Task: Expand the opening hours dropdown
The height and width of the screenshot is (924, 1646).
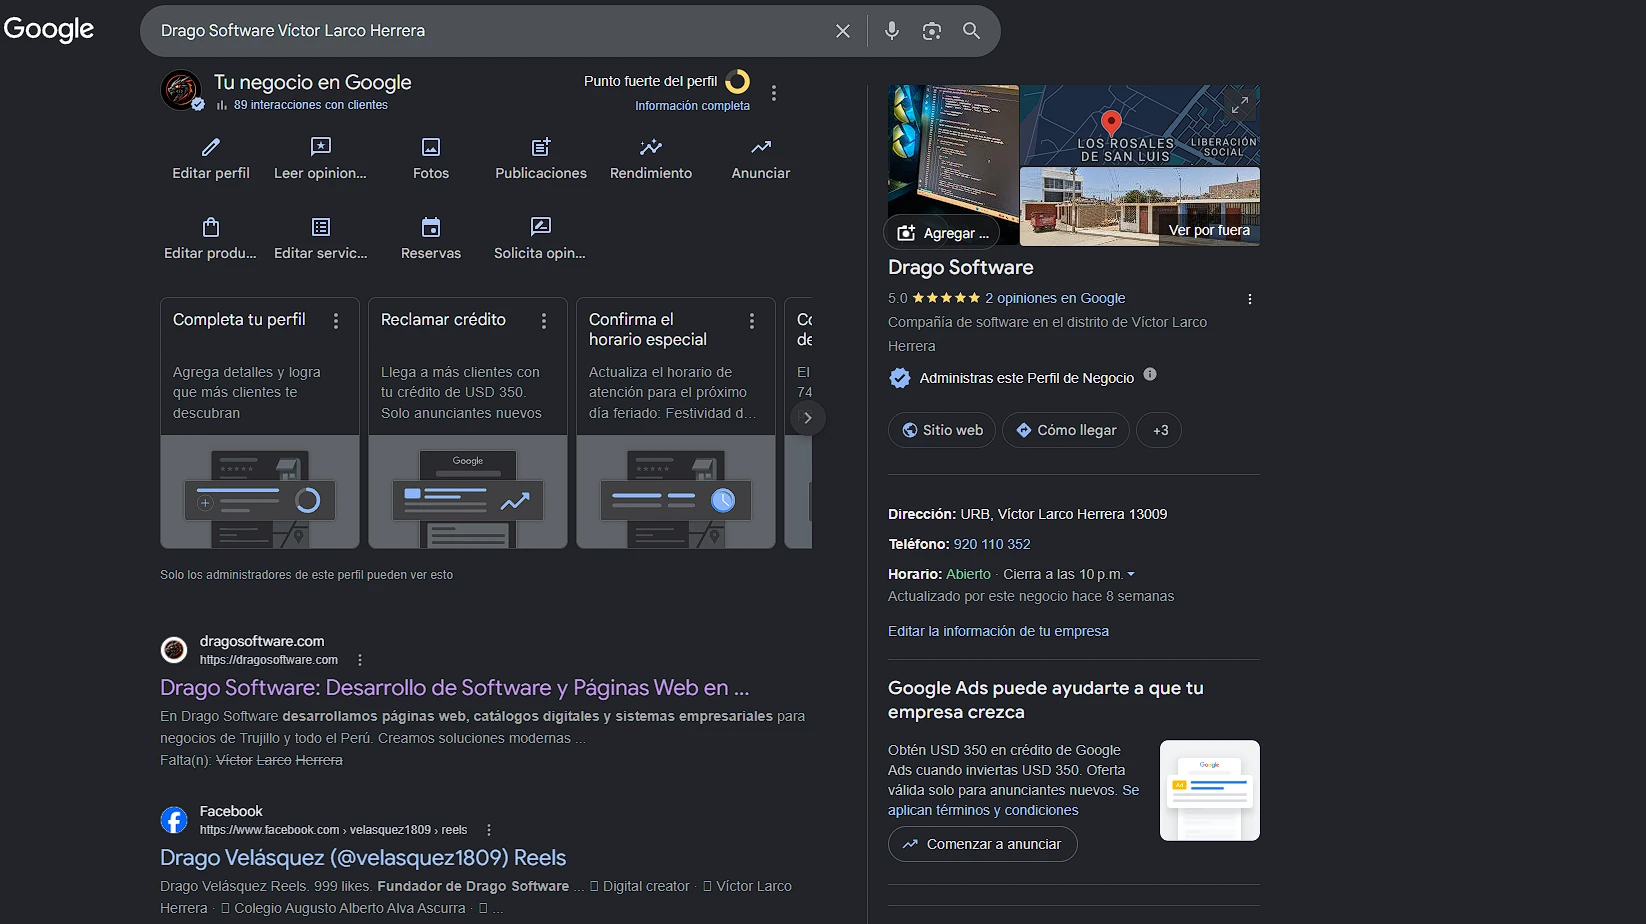Action: coord(1131,574)
